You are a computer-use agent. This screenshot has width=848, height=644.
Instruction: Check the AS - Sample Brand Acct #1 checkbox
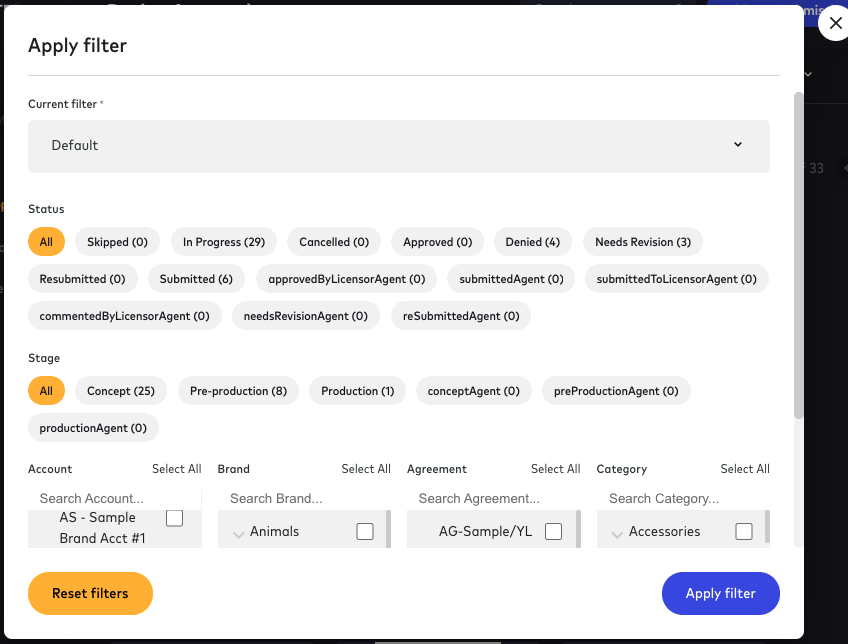(174, 517)
